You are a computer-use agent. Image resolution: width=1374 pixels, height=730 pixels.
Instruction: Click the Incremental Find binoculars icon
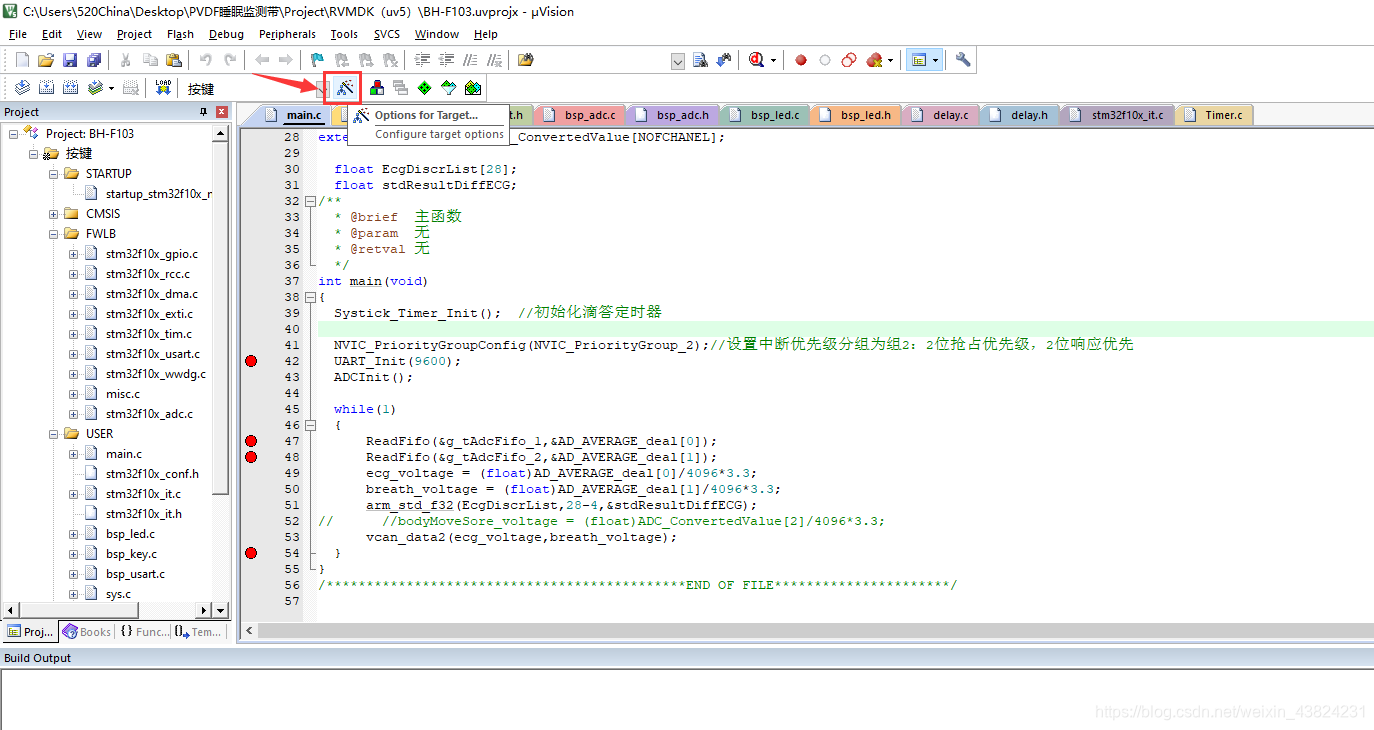(724, 60)
